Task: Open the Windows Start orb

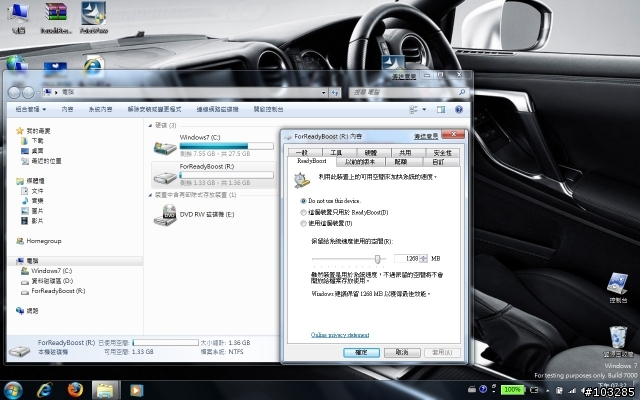Action: pyautogui.click(x=13, y=390)
